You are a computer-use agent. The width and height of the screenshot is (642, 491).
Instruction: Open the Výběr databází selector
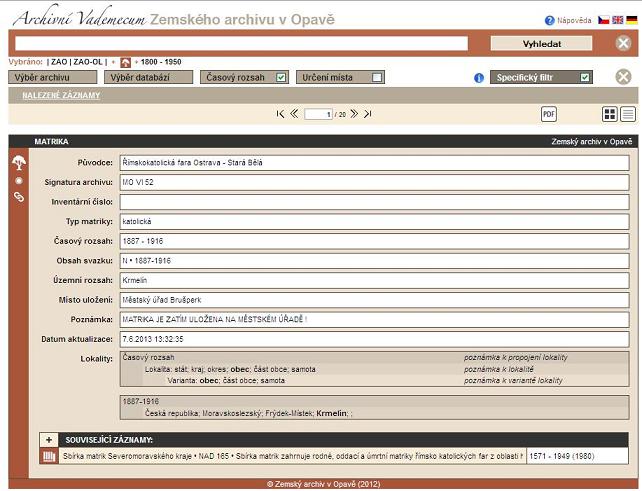point(148,77)
